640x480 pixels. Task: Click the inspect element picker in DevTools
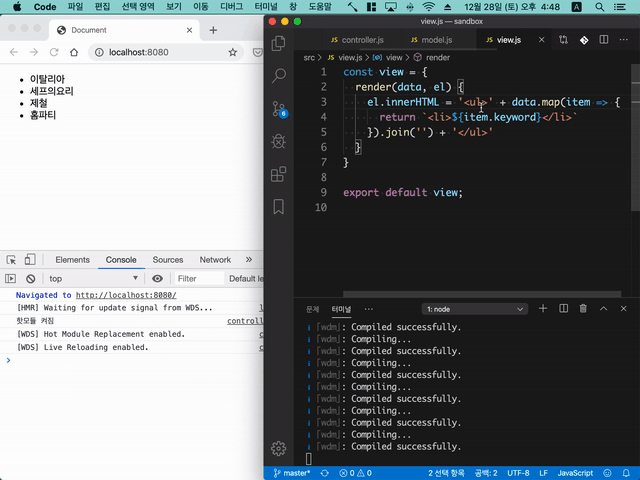click(10, 260)
